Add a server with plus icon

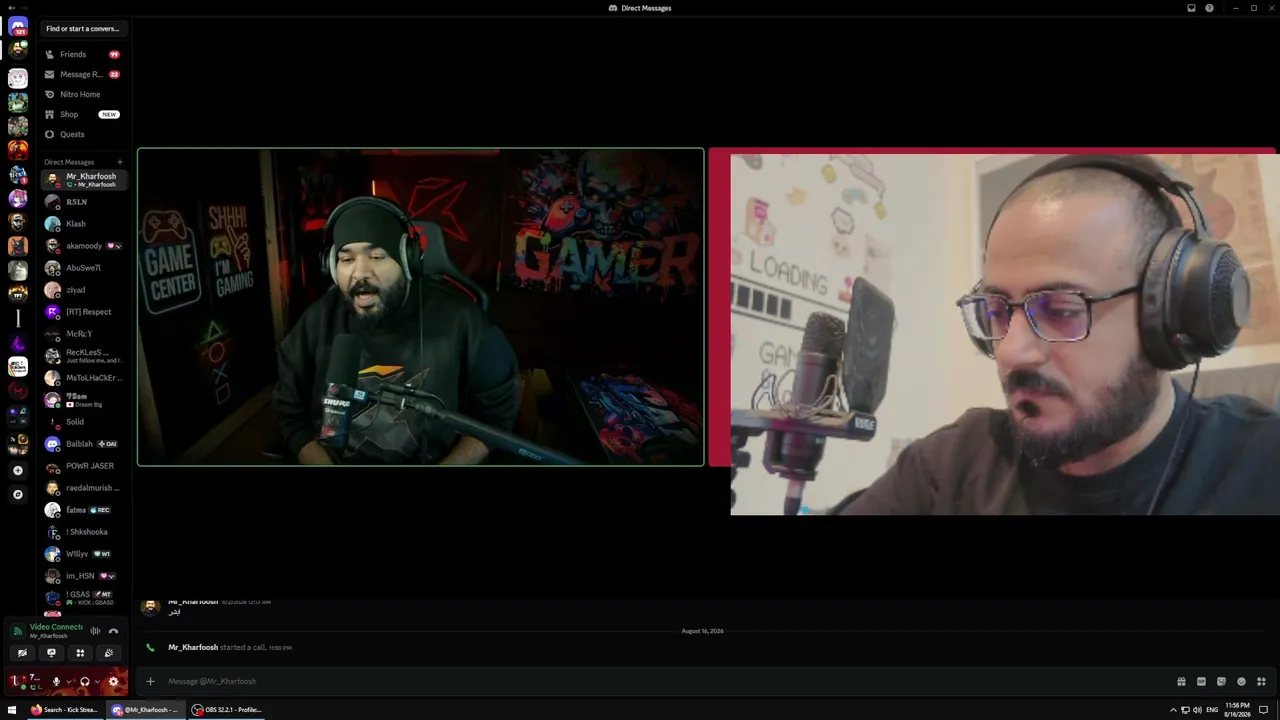point(18,470)
